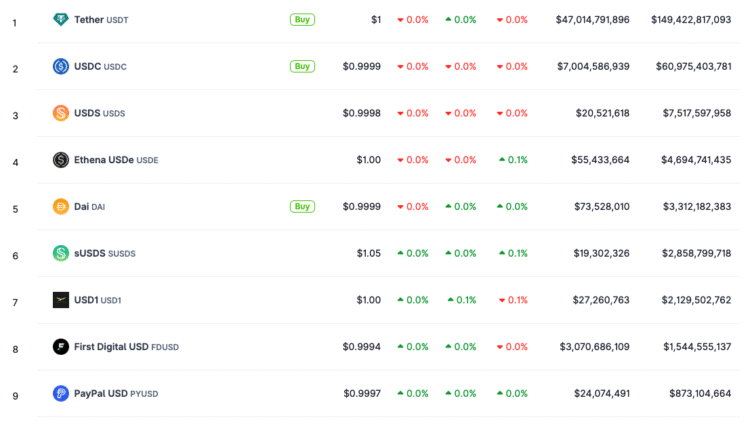This screenshot has height=430, width=750.
Task: Click the Ethena USDe coin logo
Action: click(61, 160)
